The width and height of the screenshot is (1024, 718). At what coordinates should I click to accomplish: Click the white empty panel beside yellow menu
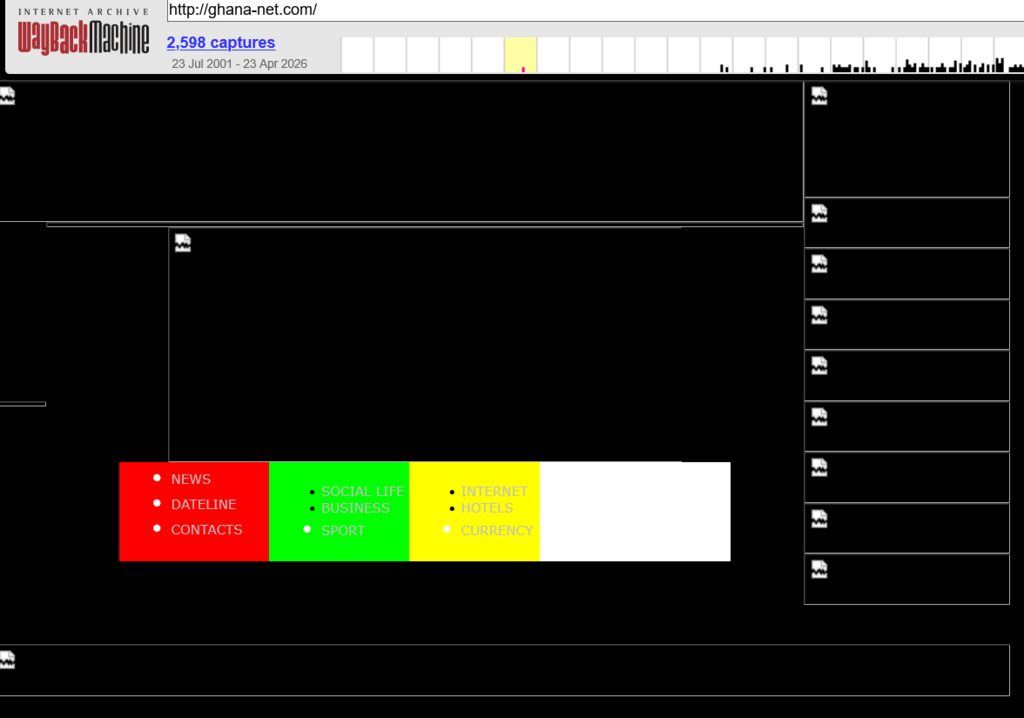pos(634,511)
